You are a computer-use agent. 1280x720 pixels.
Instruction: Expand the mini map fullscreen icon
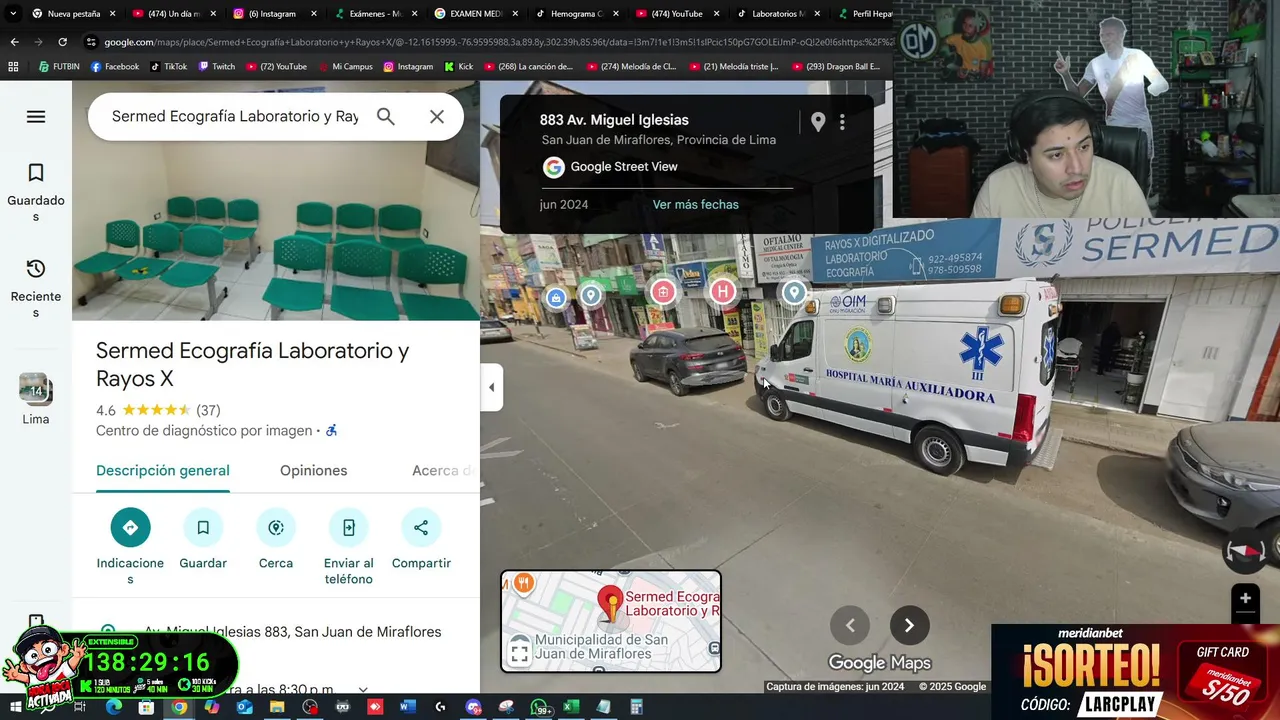(519, 654)
